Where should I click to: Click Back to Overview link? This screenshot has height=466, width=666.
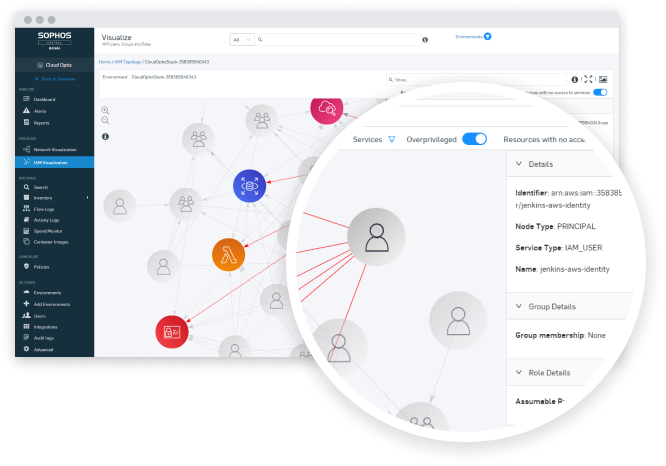point(54,78)
